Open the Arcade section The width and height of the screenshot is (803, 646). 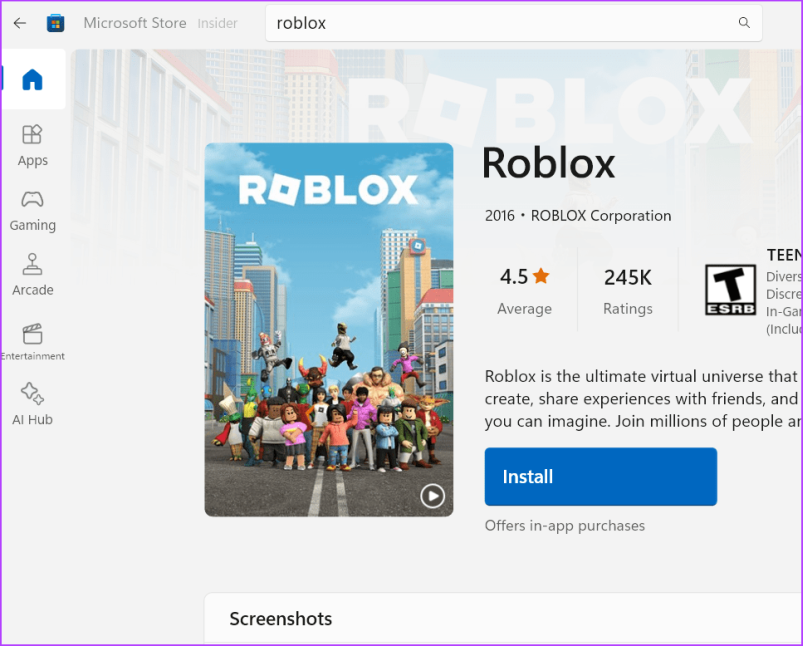point(33,275)
